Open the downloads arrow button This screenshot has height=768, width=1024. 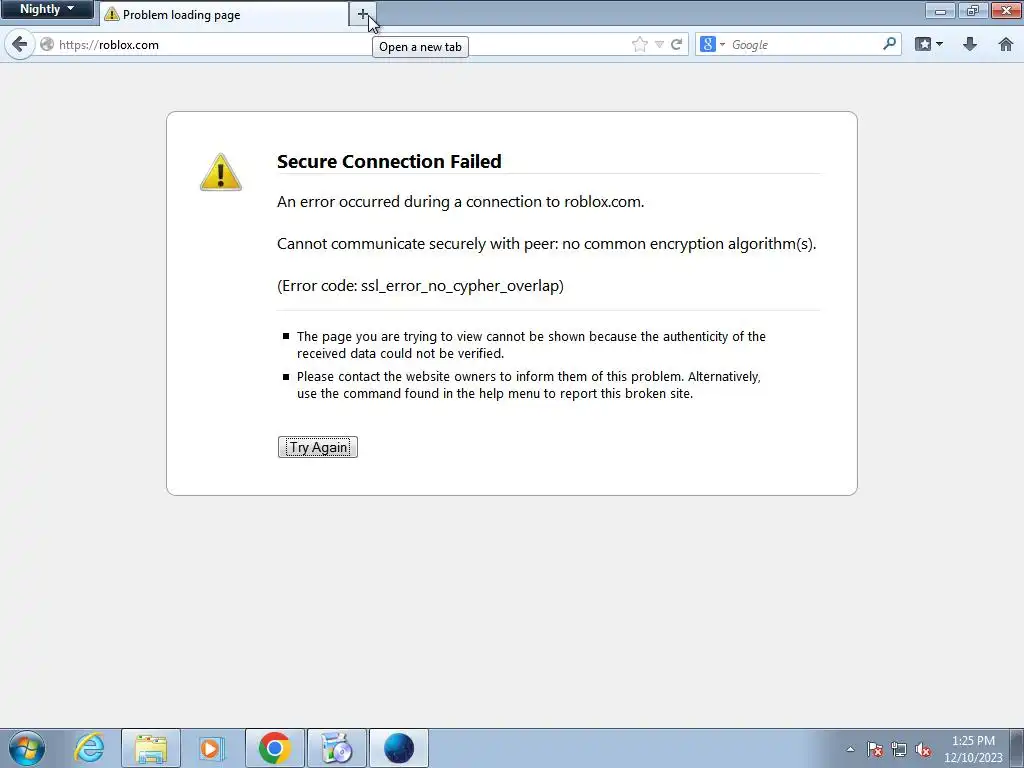pyautogui.click(x=970, y=44)
